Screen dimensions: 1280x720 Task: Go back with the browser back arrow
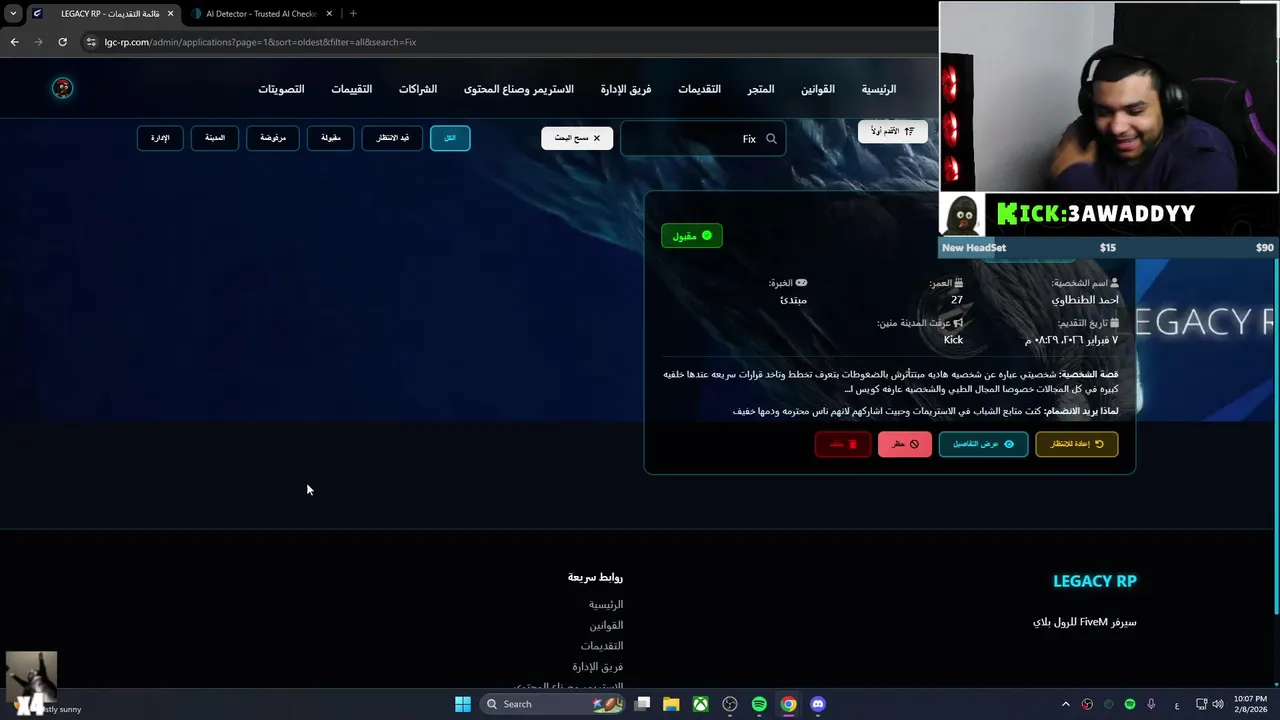[x=14, y=42]
